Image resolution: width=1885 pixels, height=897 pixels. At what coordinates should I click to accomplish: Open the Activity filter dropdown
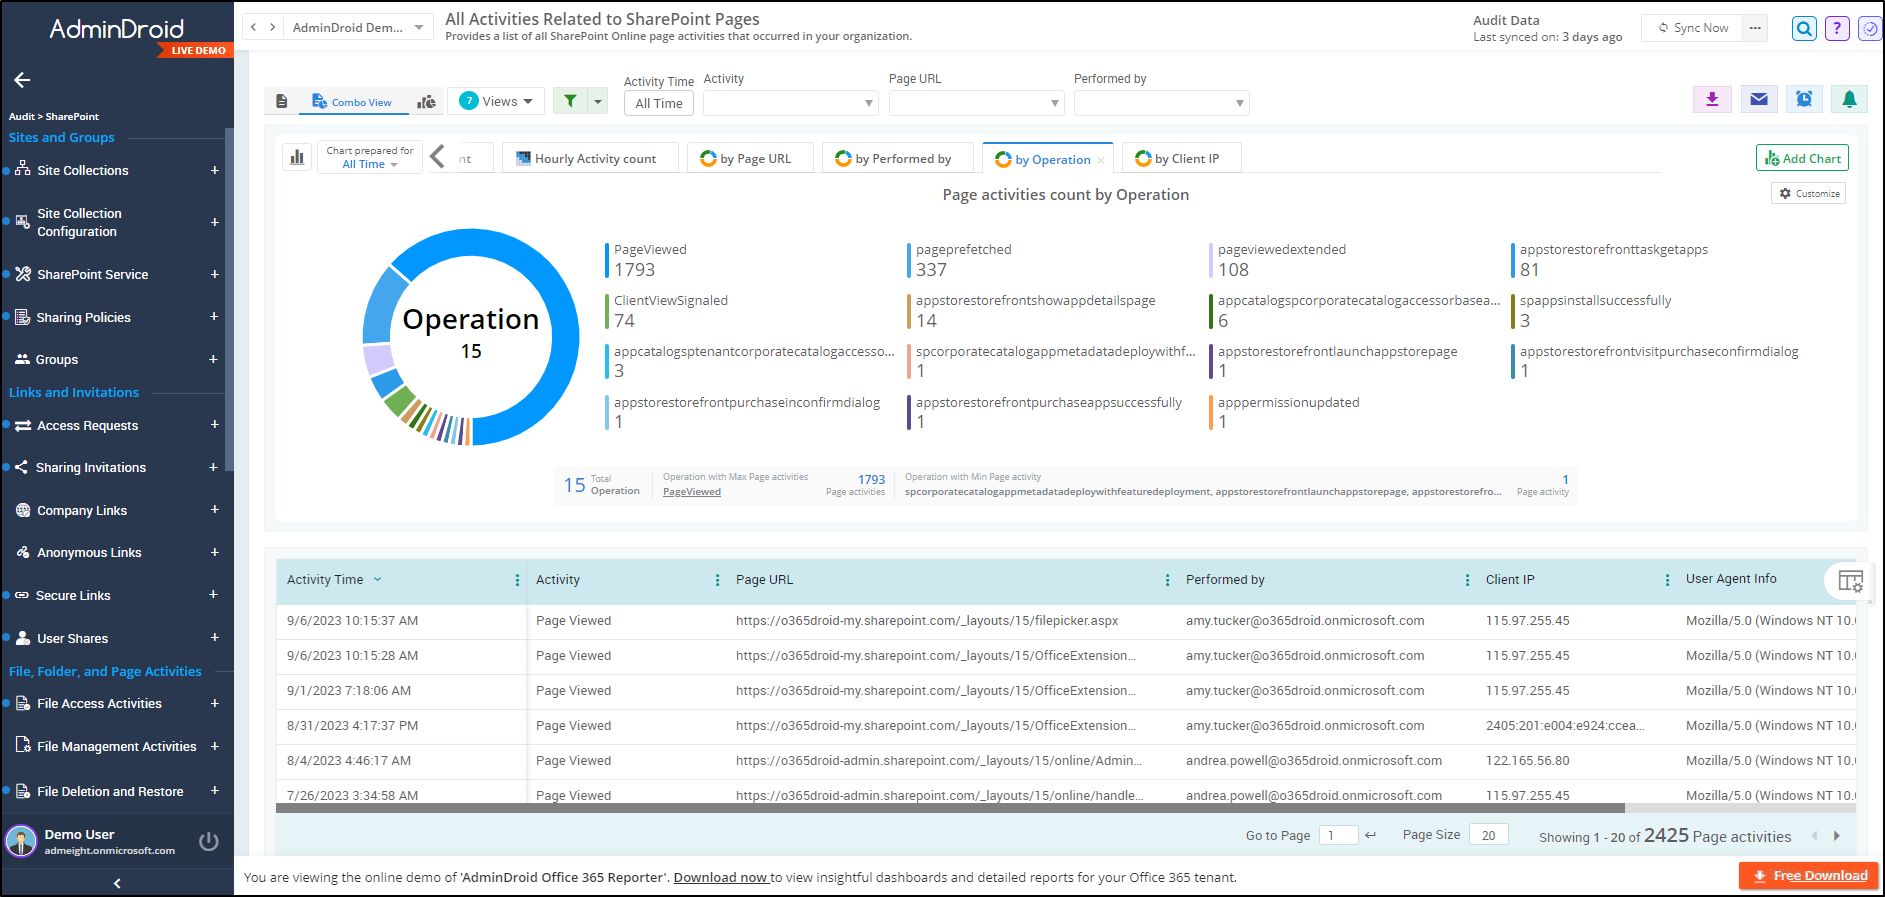[x=790, y=102]
